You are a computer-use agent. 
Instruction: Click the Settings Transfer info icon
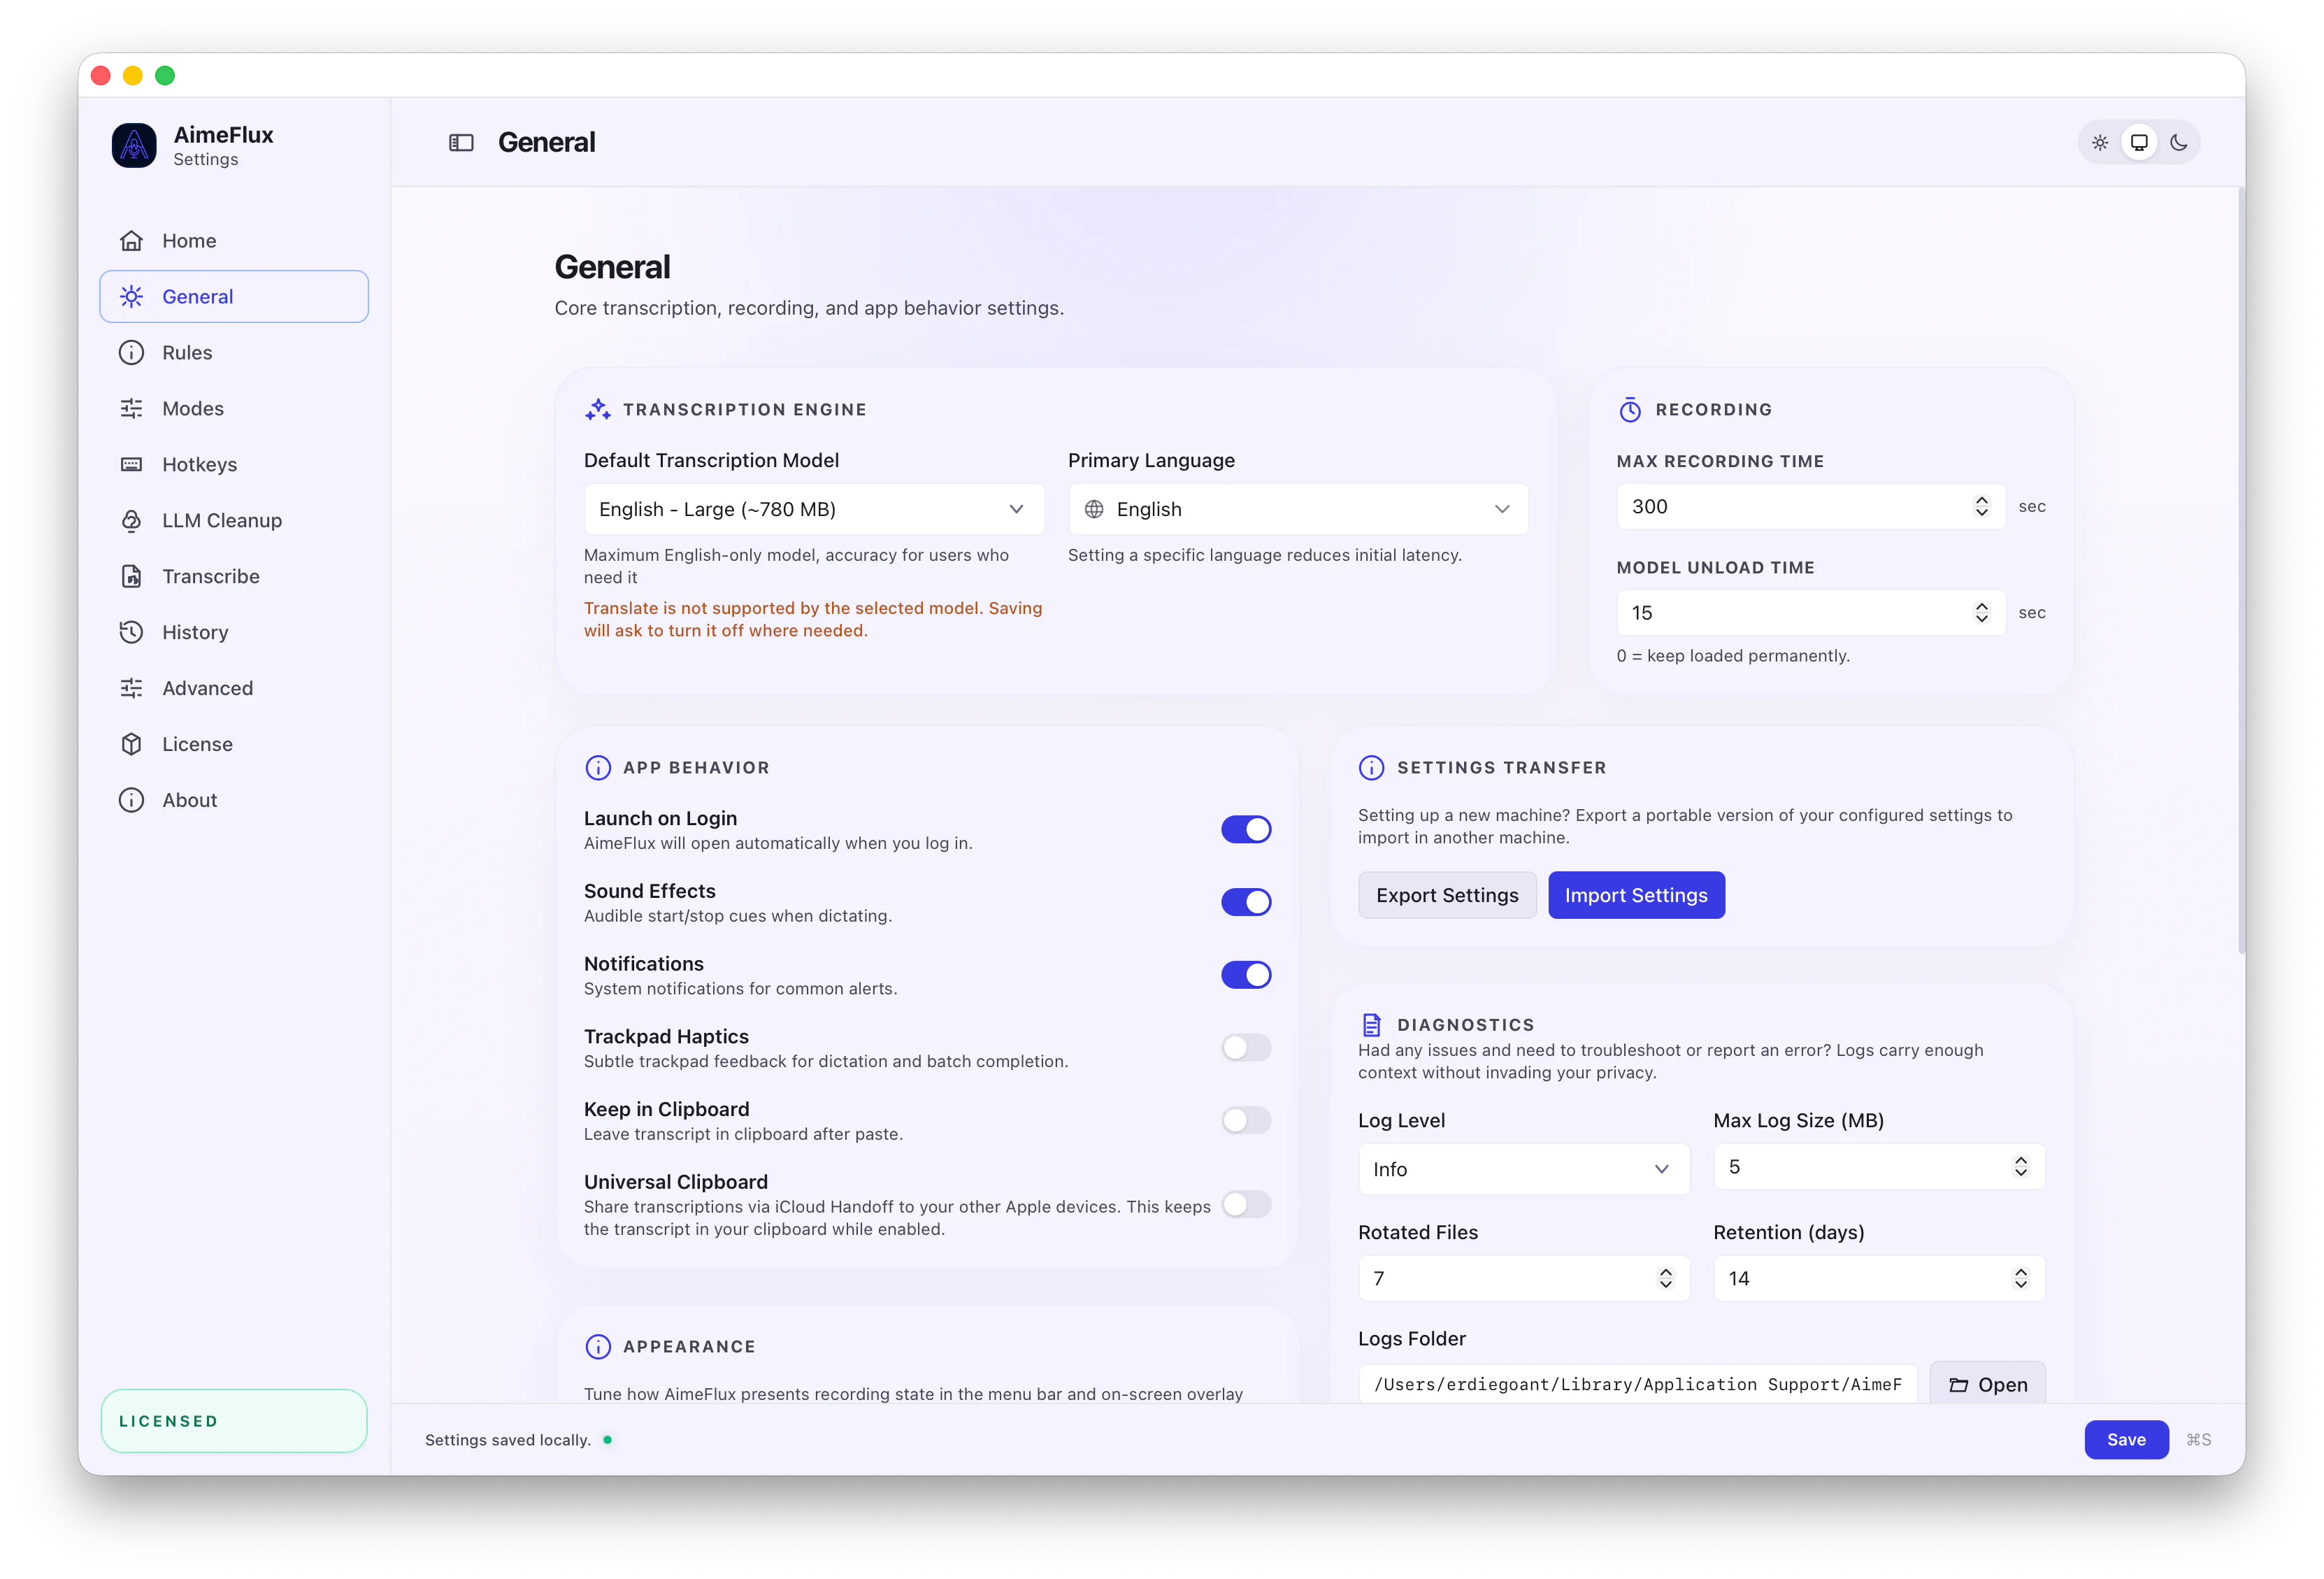tap(1372, 768)
